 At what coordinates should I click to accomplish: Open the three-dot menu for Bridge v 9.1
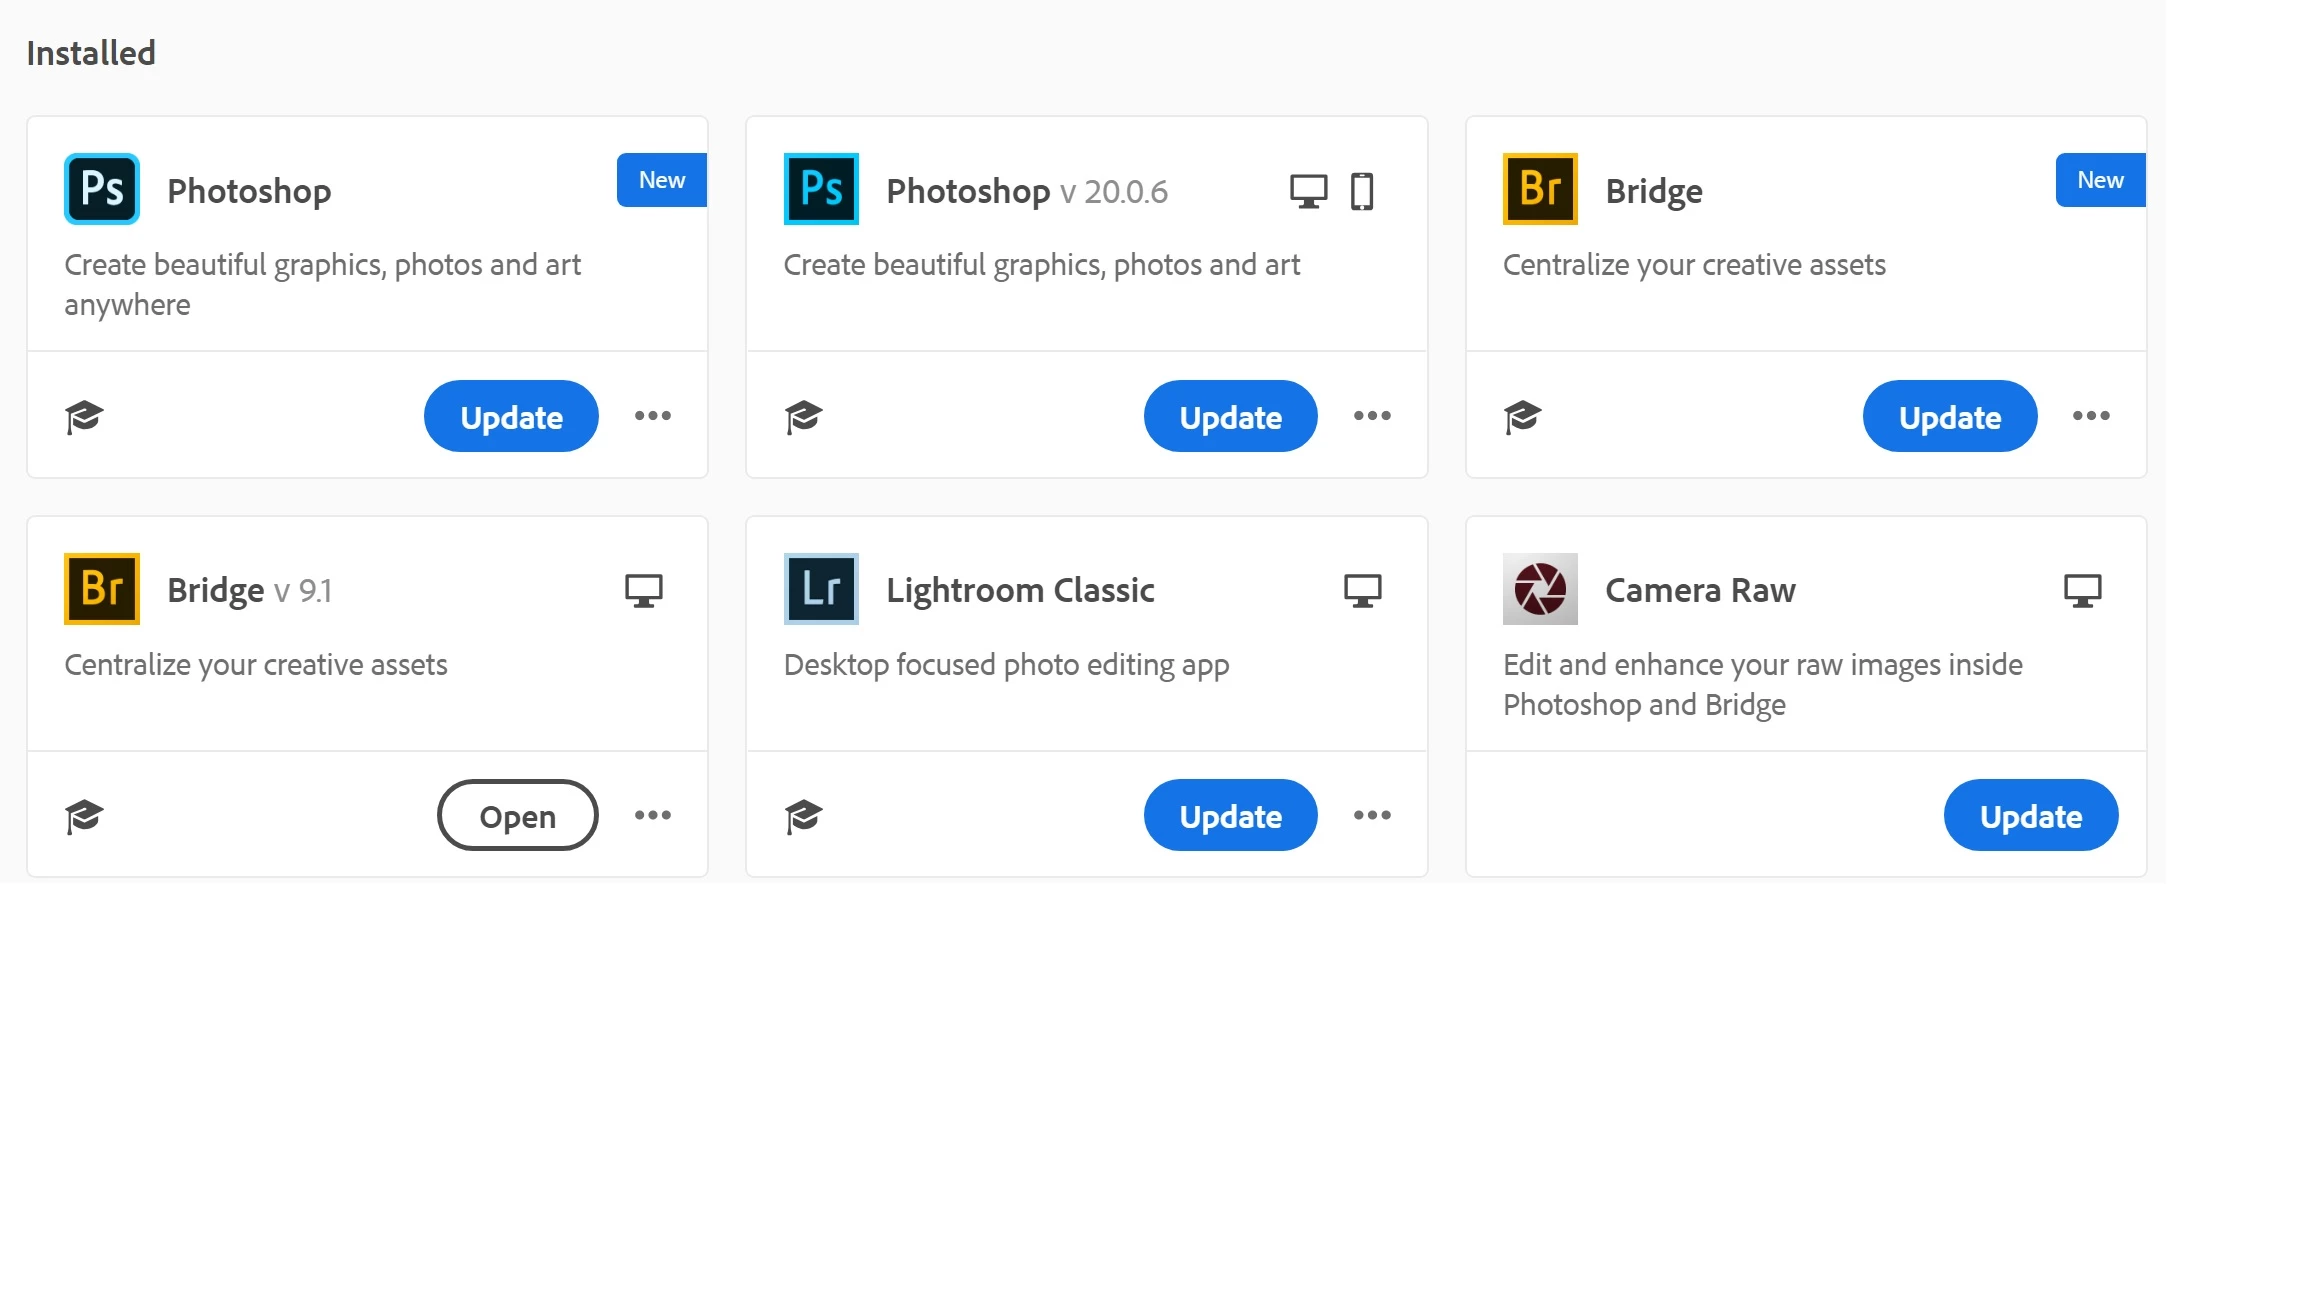[x=653, y=816]
